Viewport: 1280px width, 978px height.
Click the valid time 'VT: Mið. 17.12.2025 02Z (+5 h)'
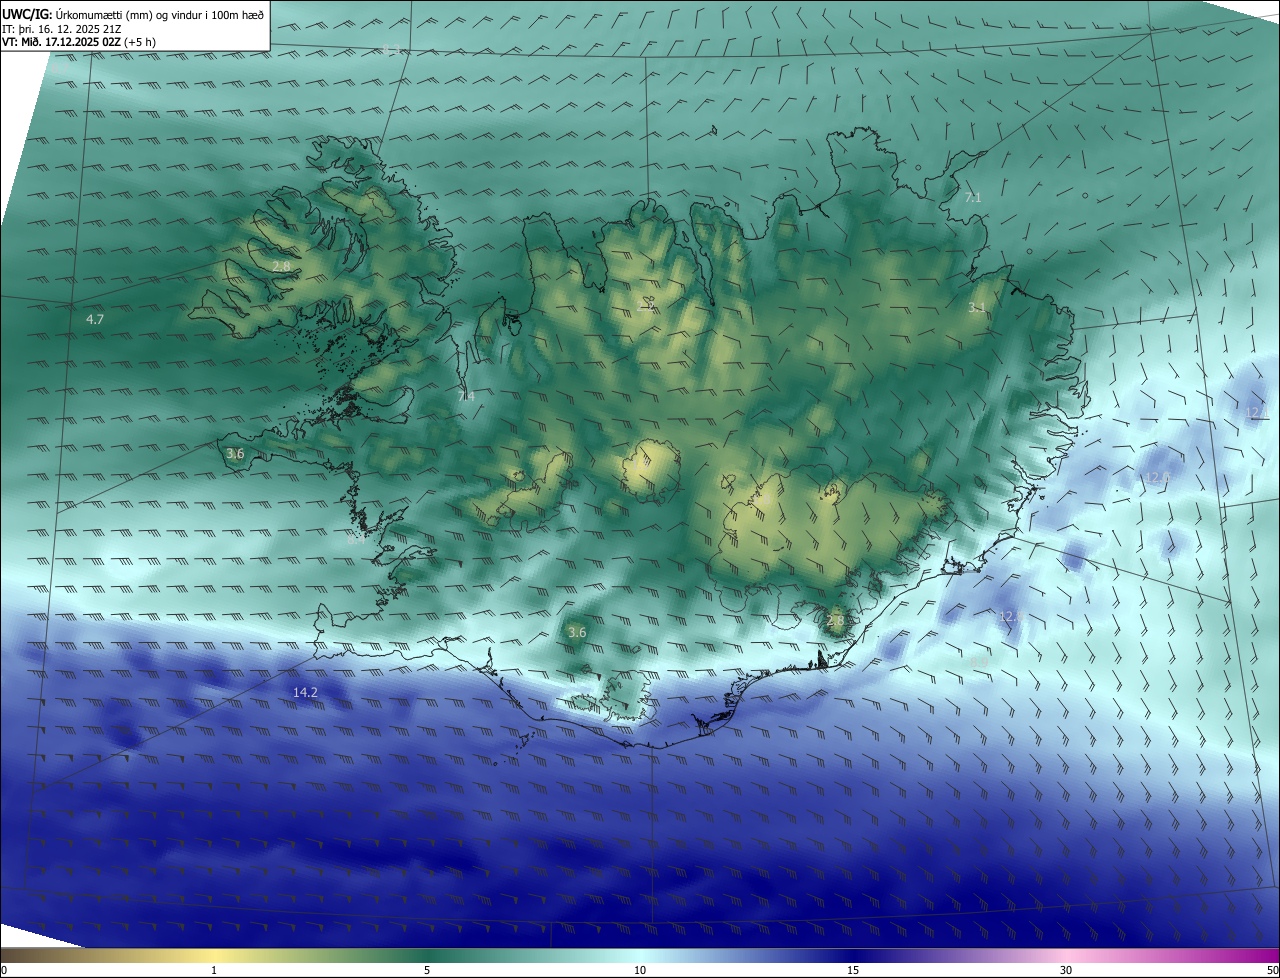[x=79, y=42]
